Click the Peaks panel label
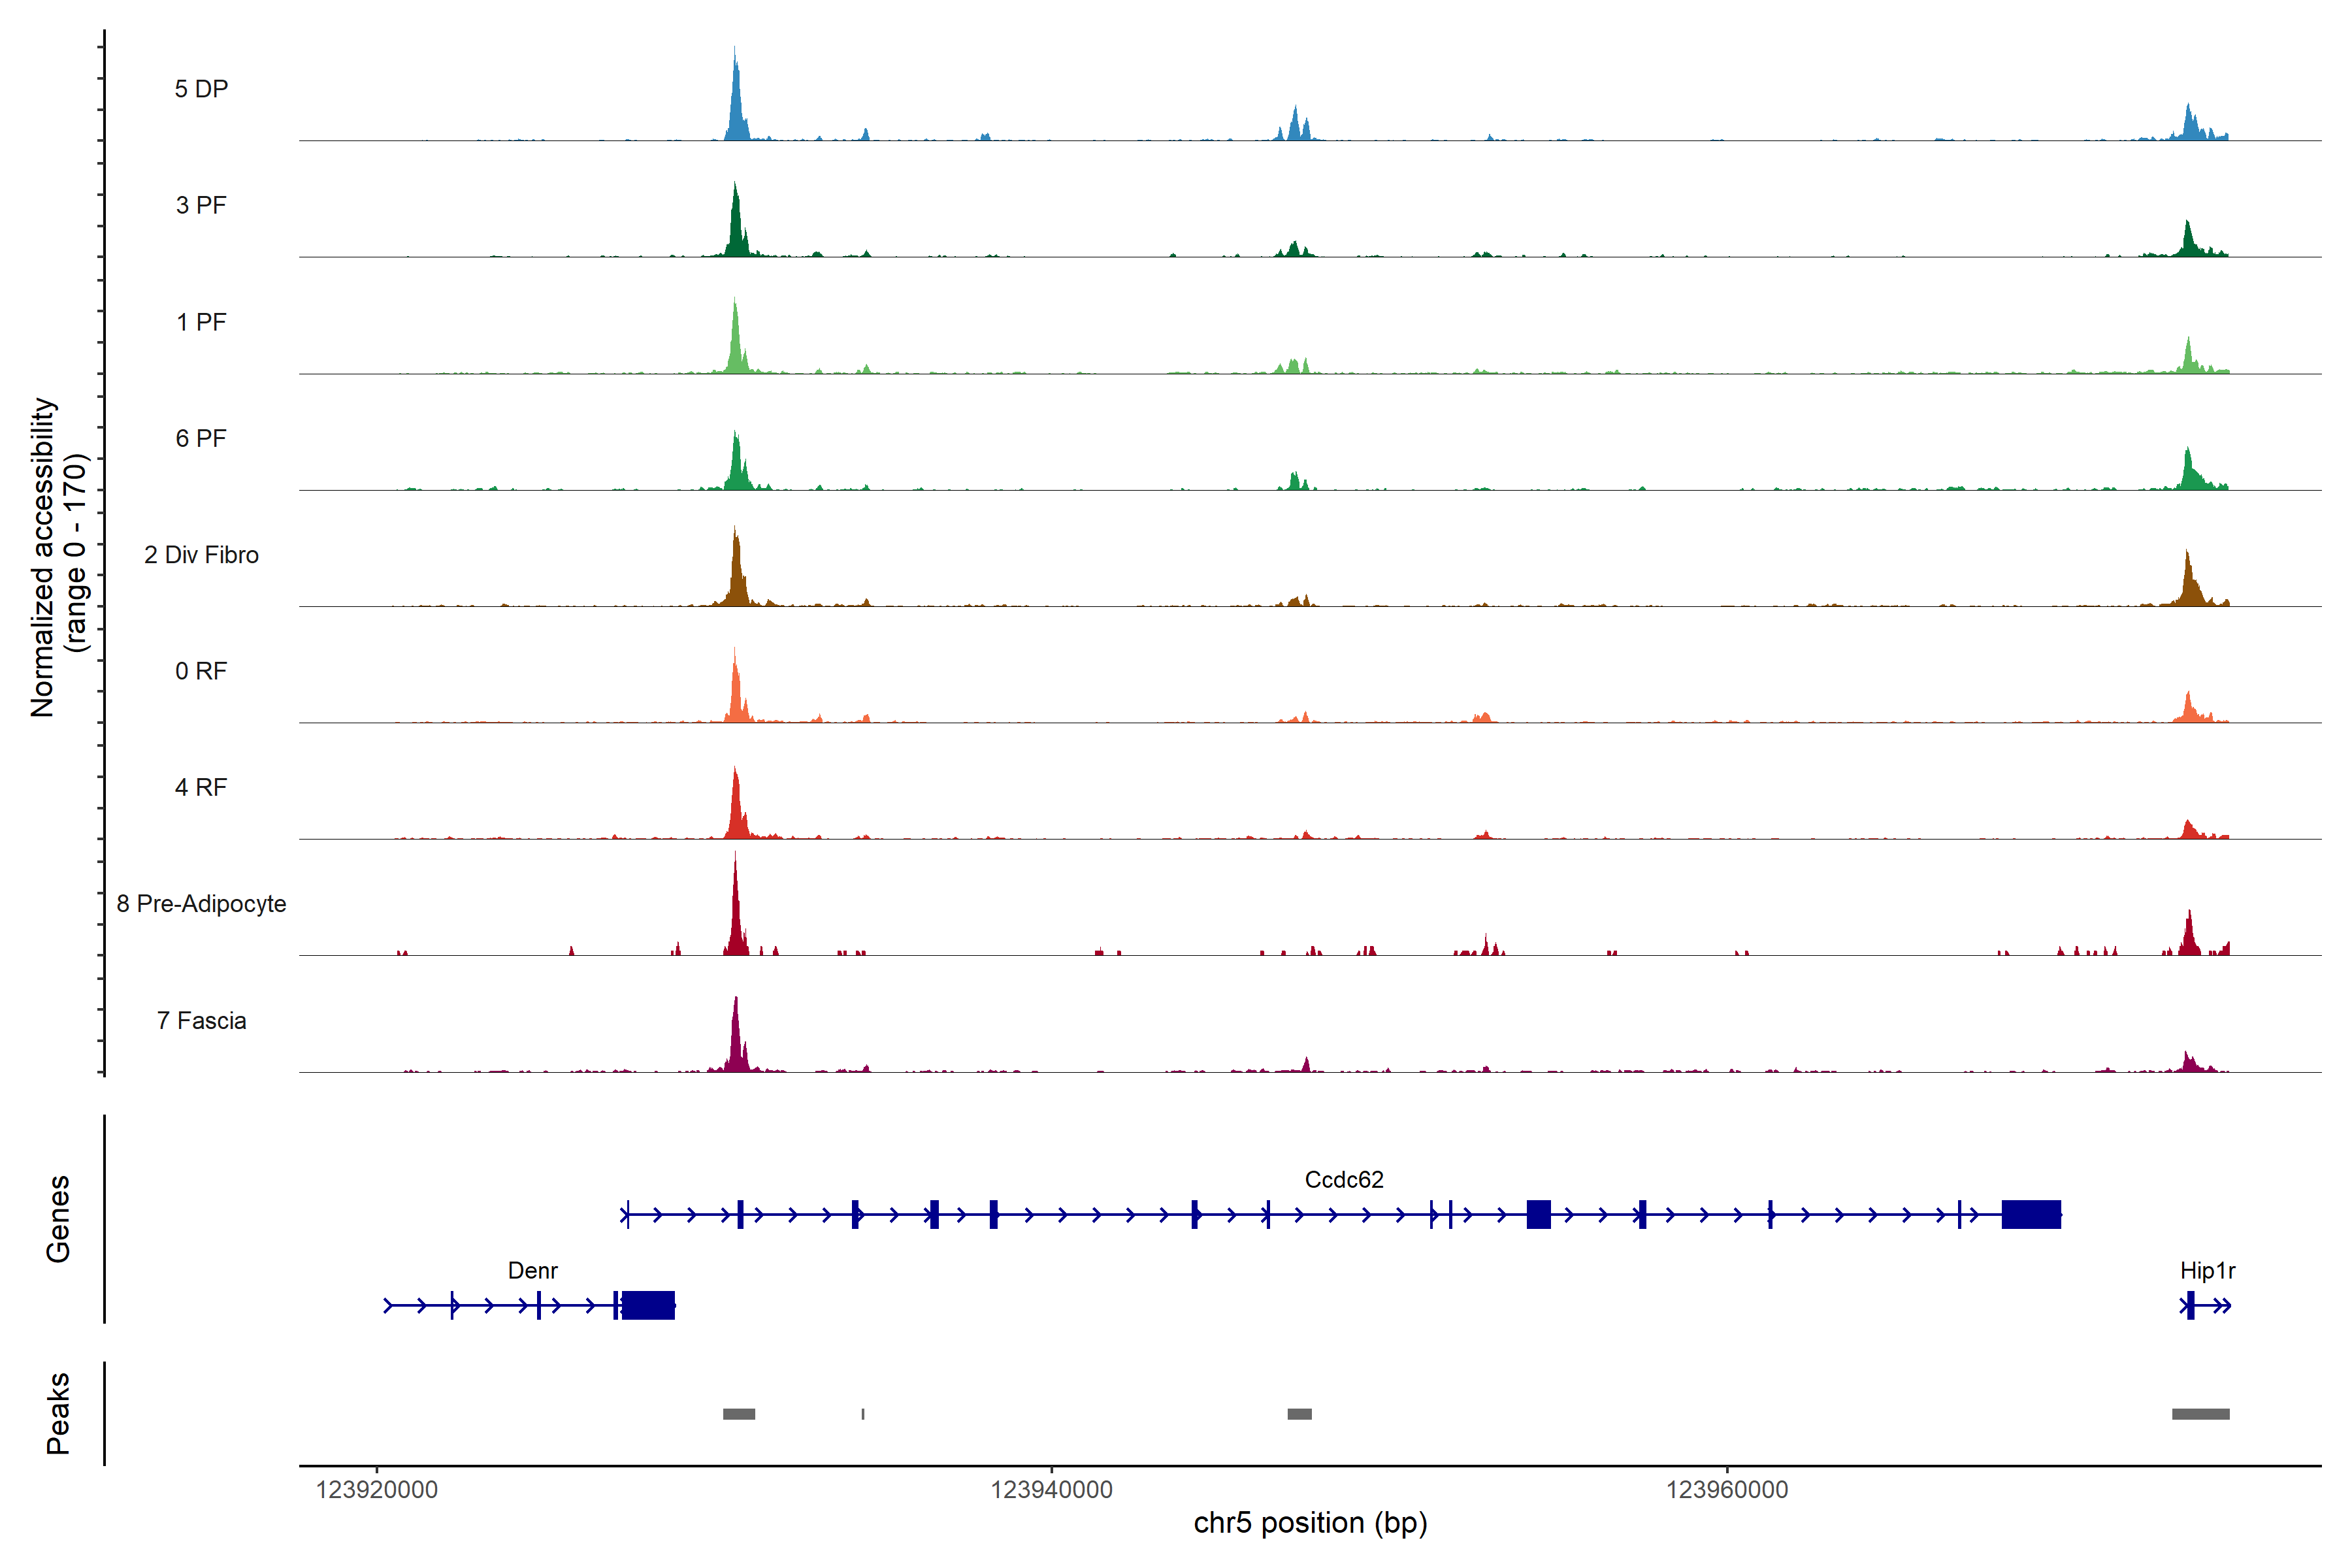This screenshot has height=1568, width=2352. coord(58,1413)
